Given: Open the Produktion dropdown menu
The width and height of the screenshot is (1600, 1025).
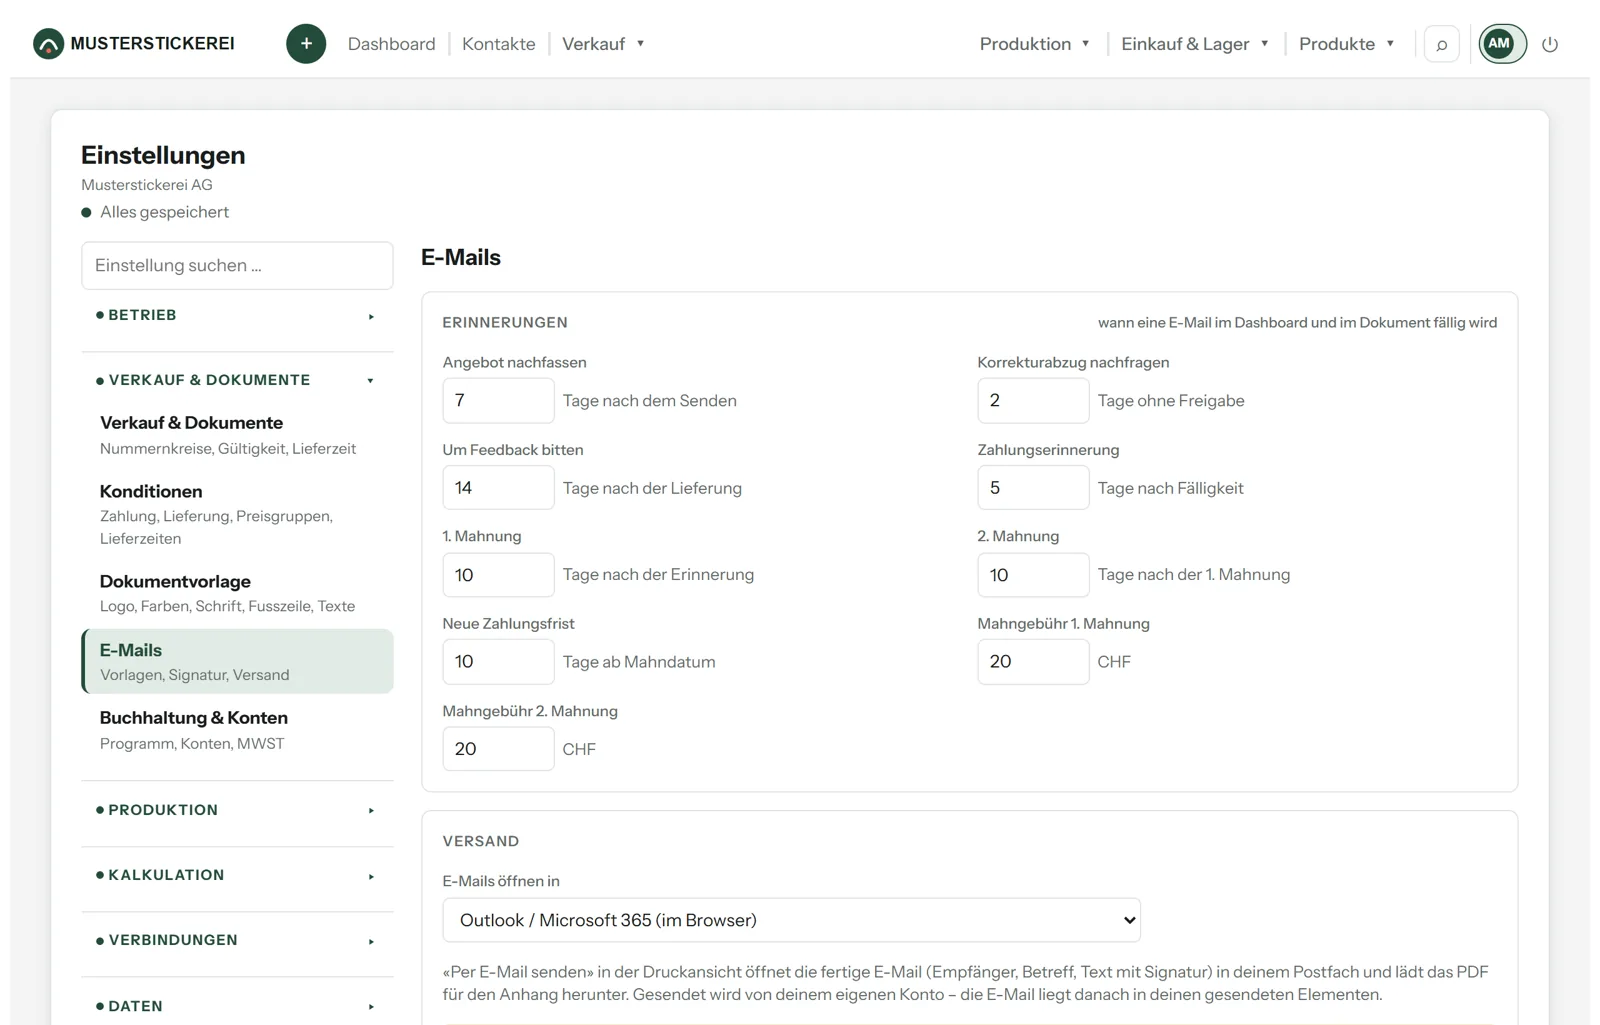Looking at the screenshot, I should pyautogui.click(x=1034, y=44).
